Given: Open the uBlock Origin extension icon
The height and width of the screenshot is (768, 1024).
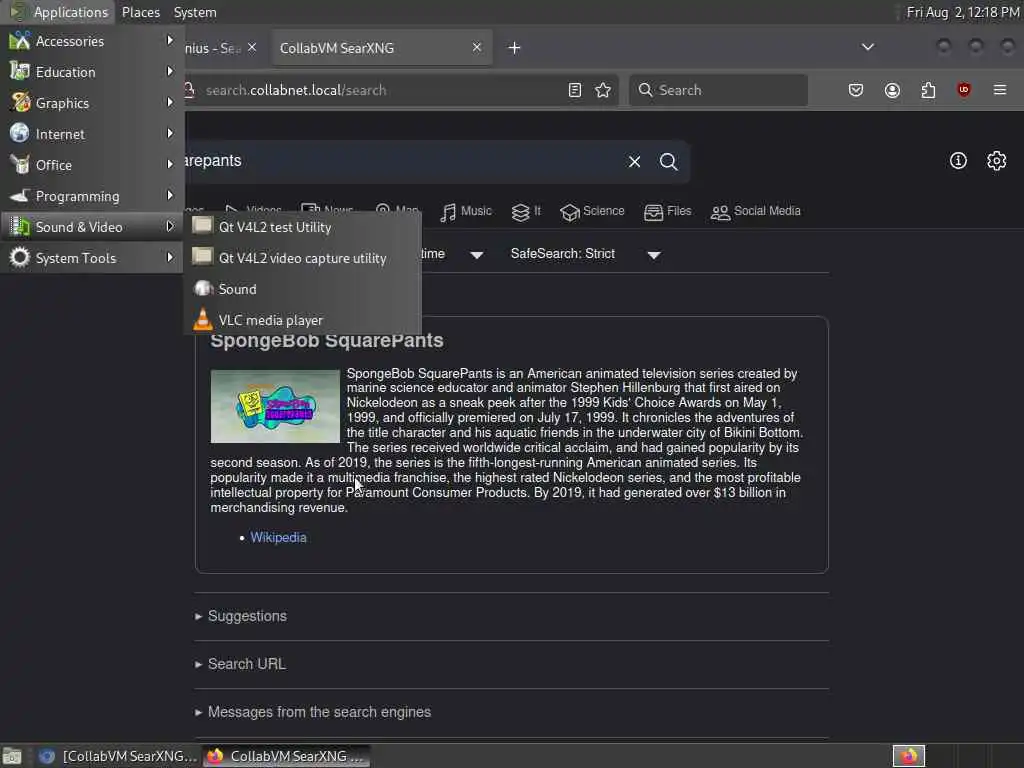Looking at the screenshot, I should (963, 90).
